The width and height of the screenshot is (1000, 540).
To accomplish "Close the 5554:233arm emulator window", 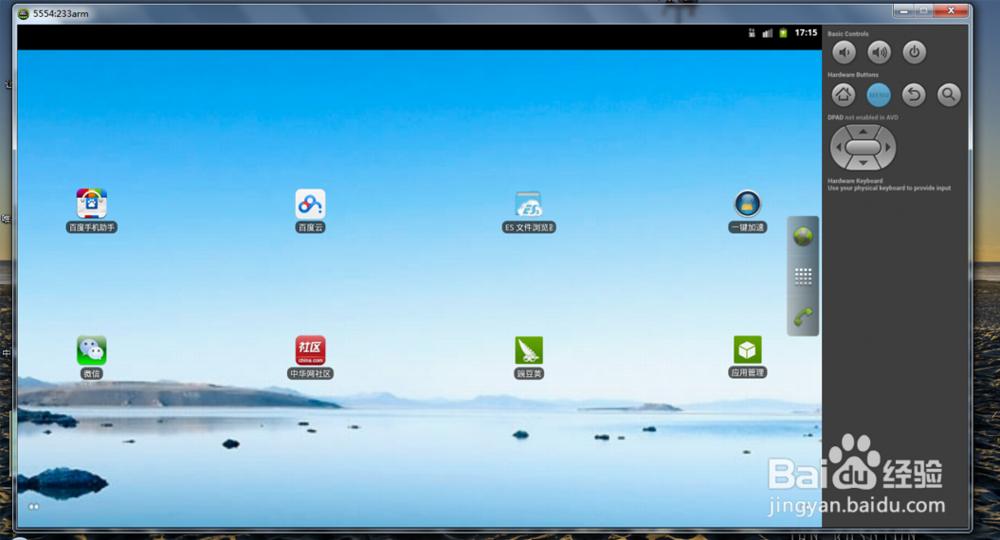I will click(x=951, y=11).
